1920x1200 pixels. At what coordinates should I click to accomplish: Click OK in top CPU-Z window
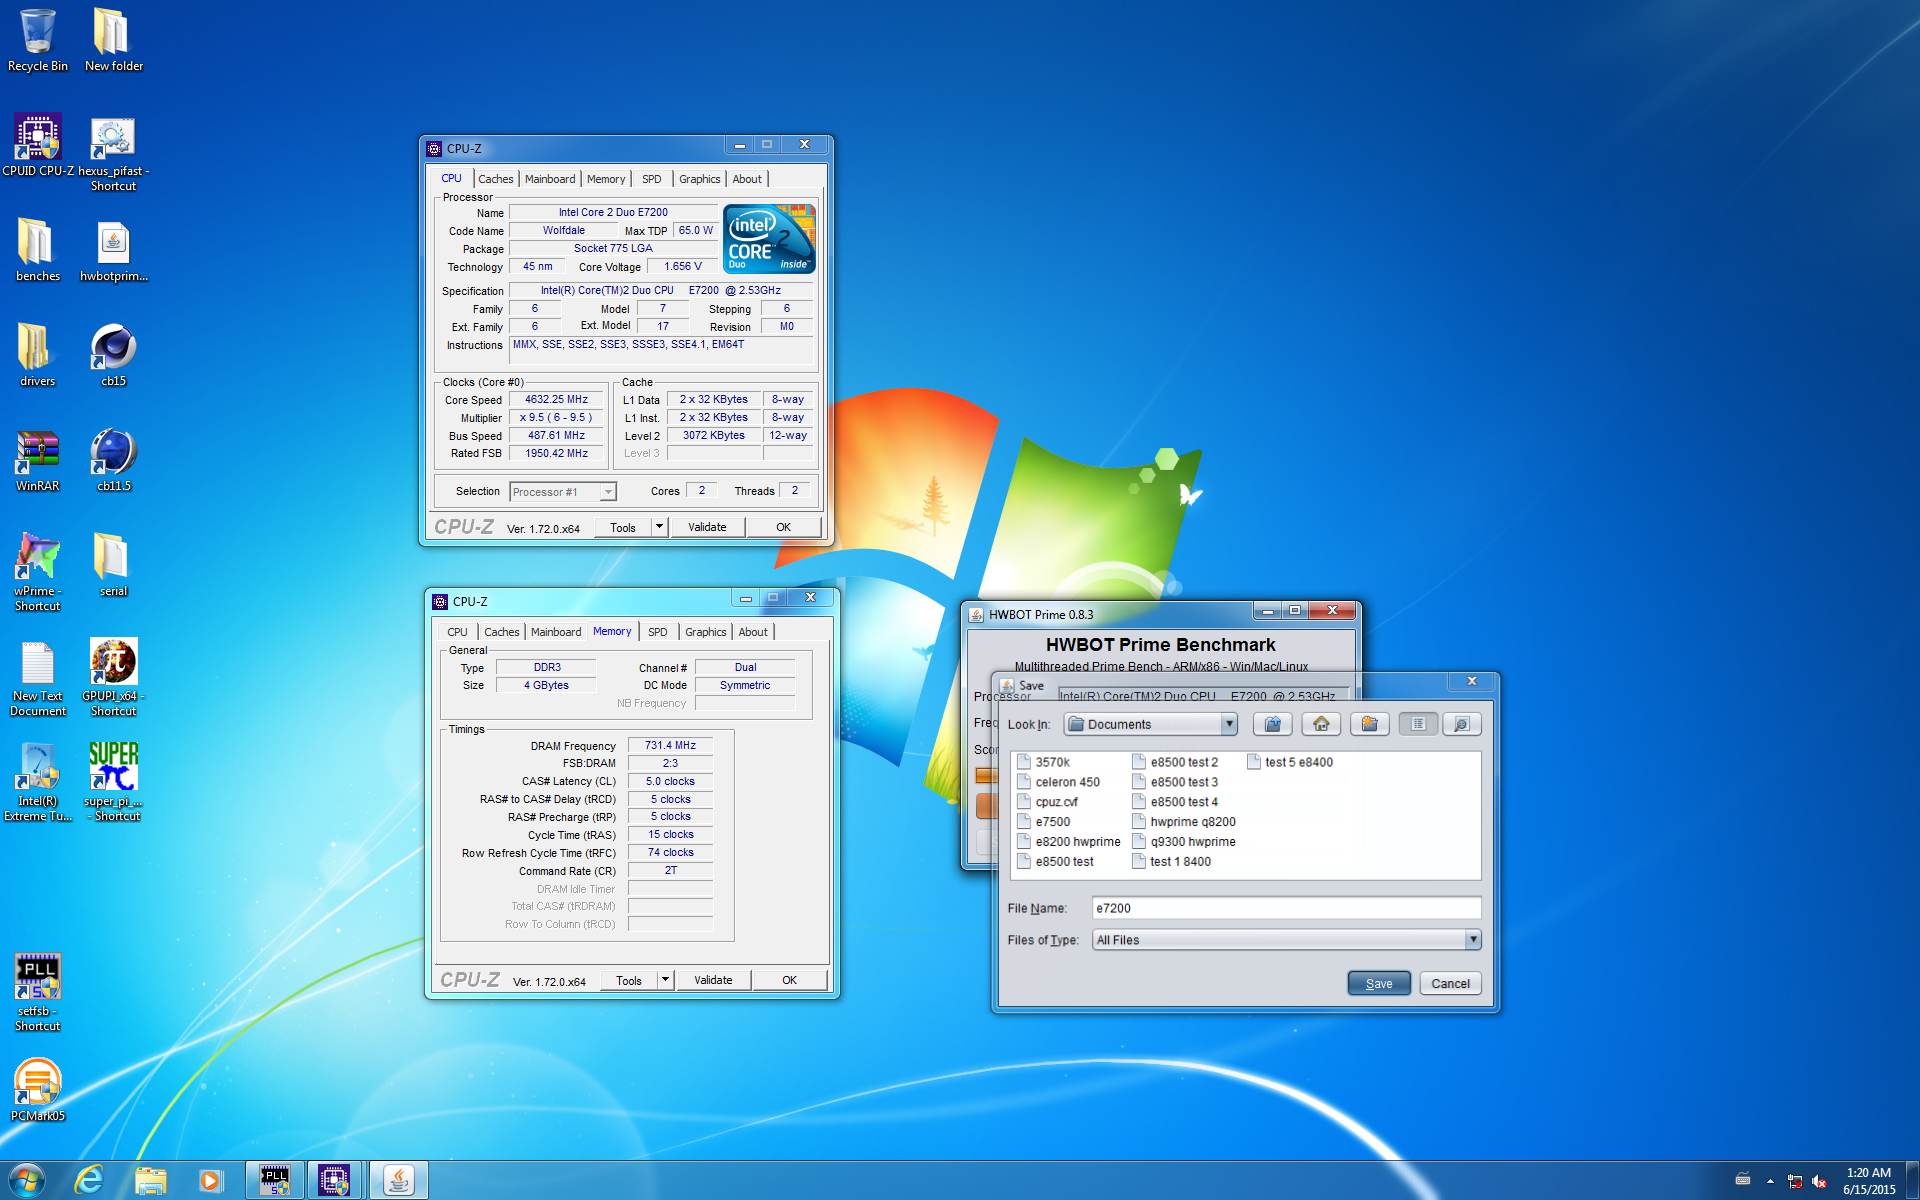coord(784,527)
